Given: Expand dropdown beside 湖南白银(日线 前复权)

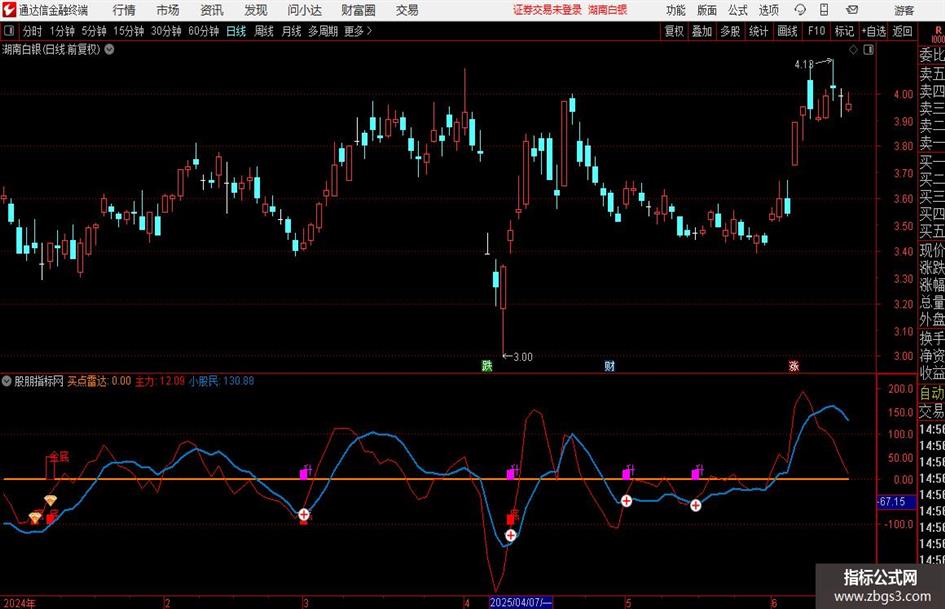Looking at the screenshot, I should pos(110,49).
